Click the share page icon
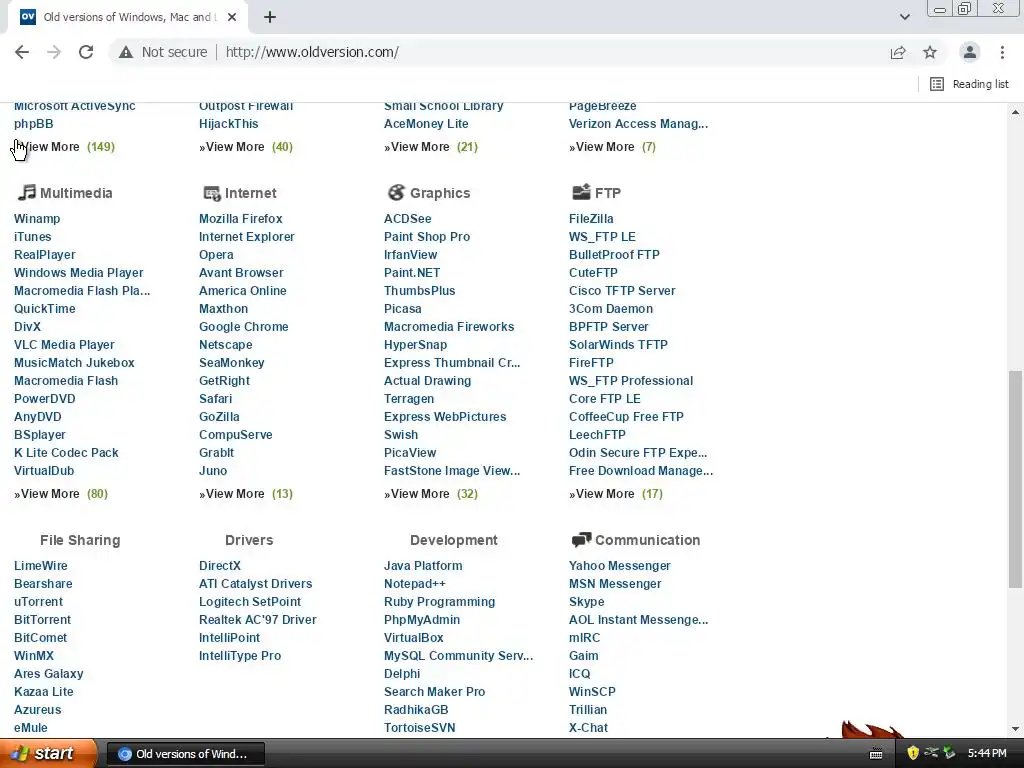The image size is (1024, 768). [898, 52]
